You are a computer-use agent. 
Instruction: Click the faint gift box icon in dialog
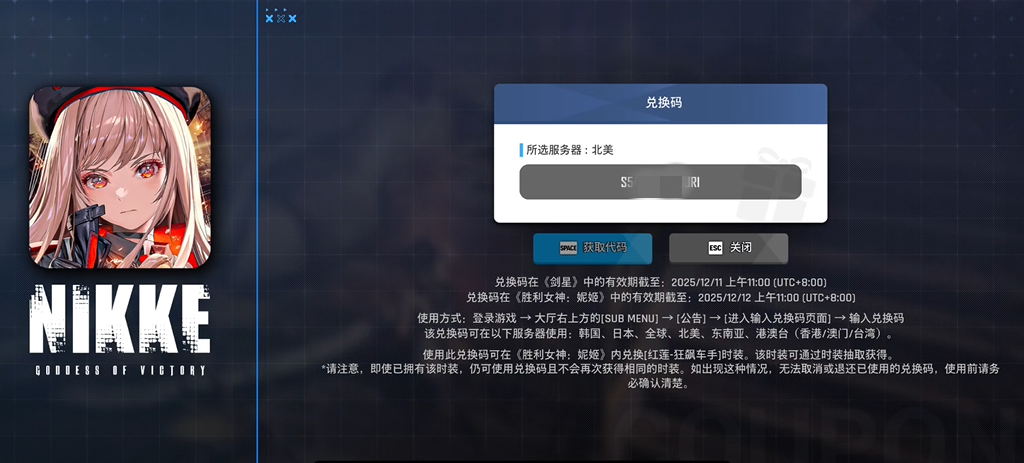776,185
